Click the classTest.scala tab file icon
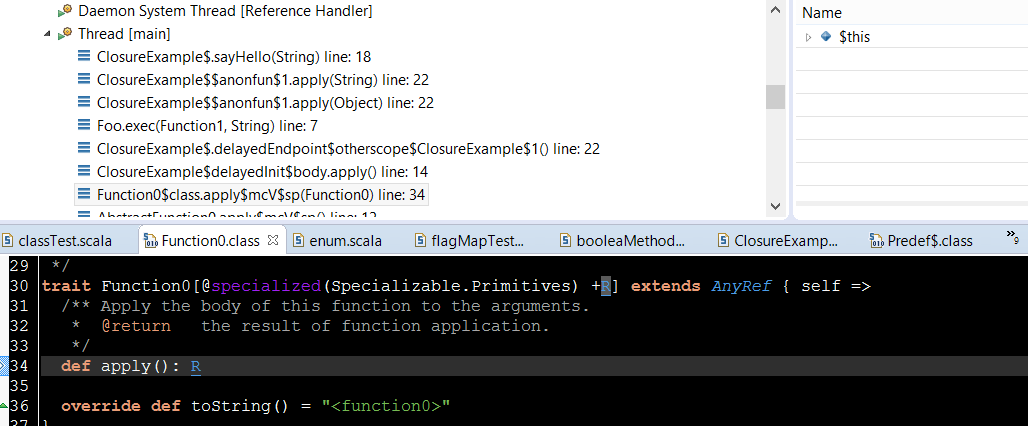Image resolution: width=1028 pixels, height=426 pixels. pyautogui.click(x=7, y=241)
